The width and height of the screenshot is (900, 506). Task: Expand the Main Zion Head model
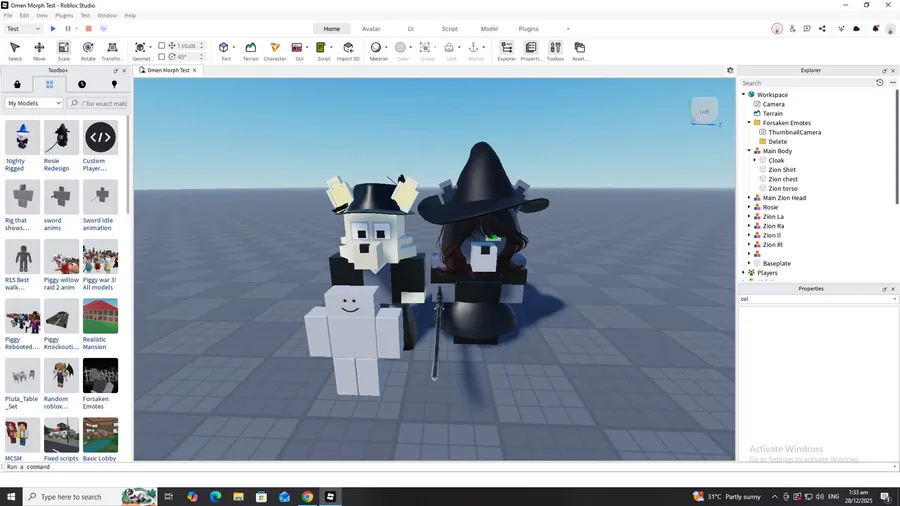point(750,198)
